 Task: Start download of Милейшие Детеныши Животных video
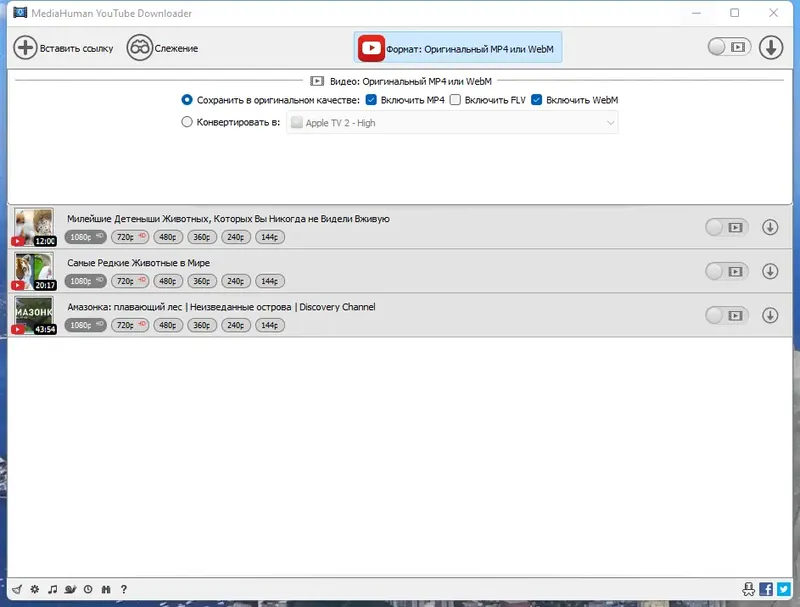(x=770, y=227)
